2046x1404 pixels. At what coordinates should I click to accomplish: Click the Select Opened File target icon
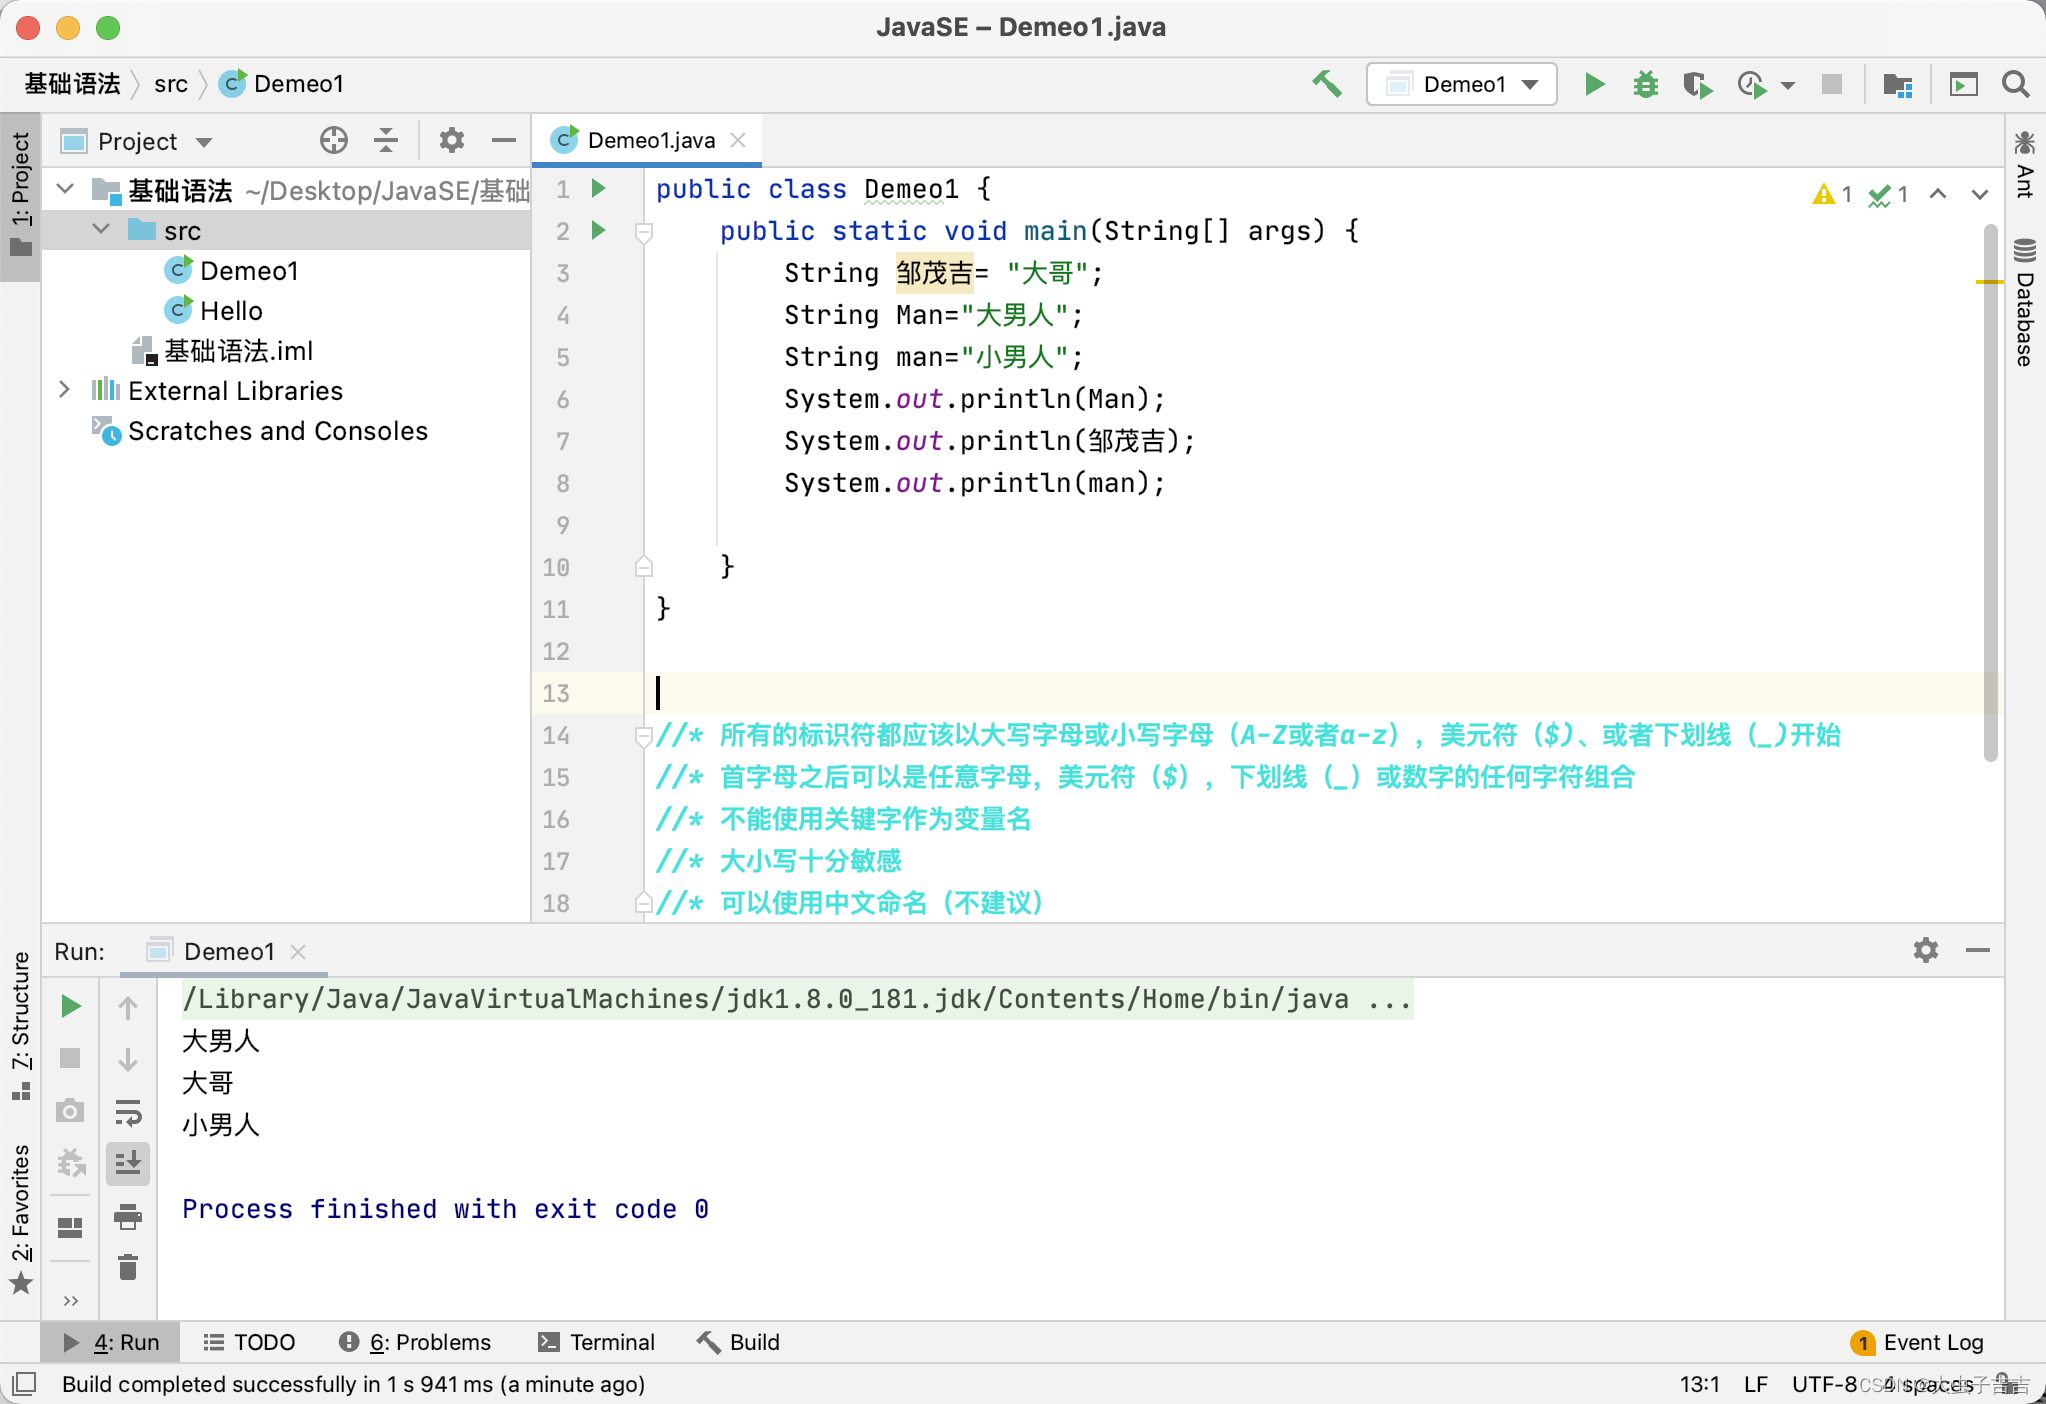point(334,140)
